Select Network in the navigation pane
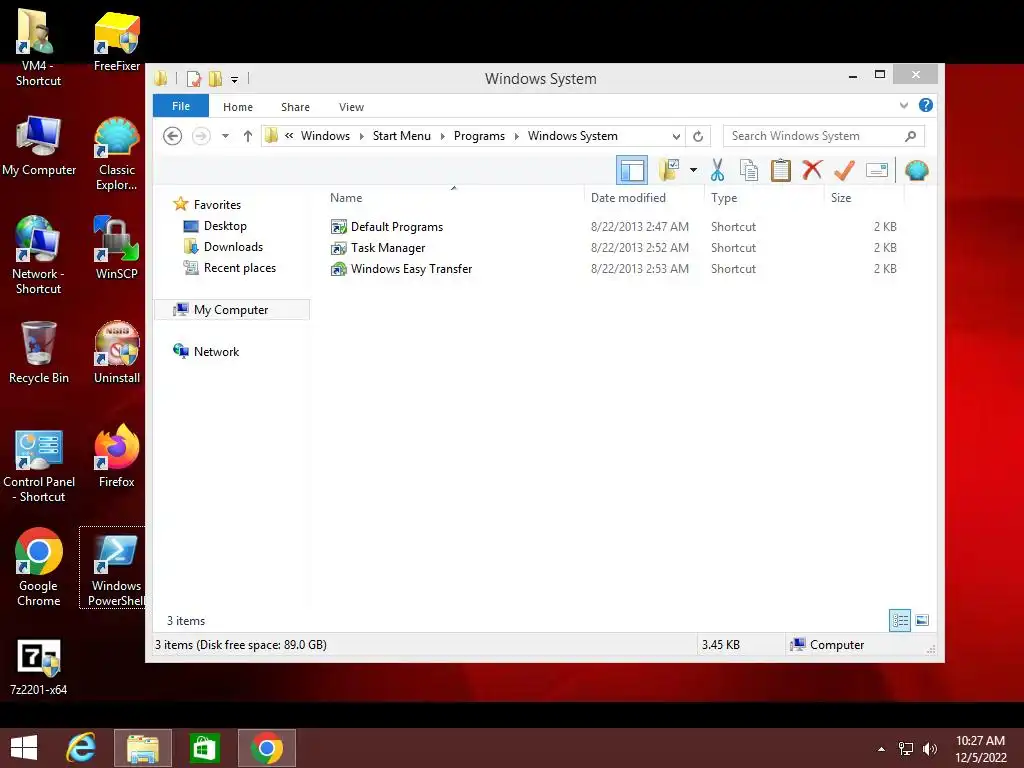This screenshot has height=768, width=1024. 216,351
